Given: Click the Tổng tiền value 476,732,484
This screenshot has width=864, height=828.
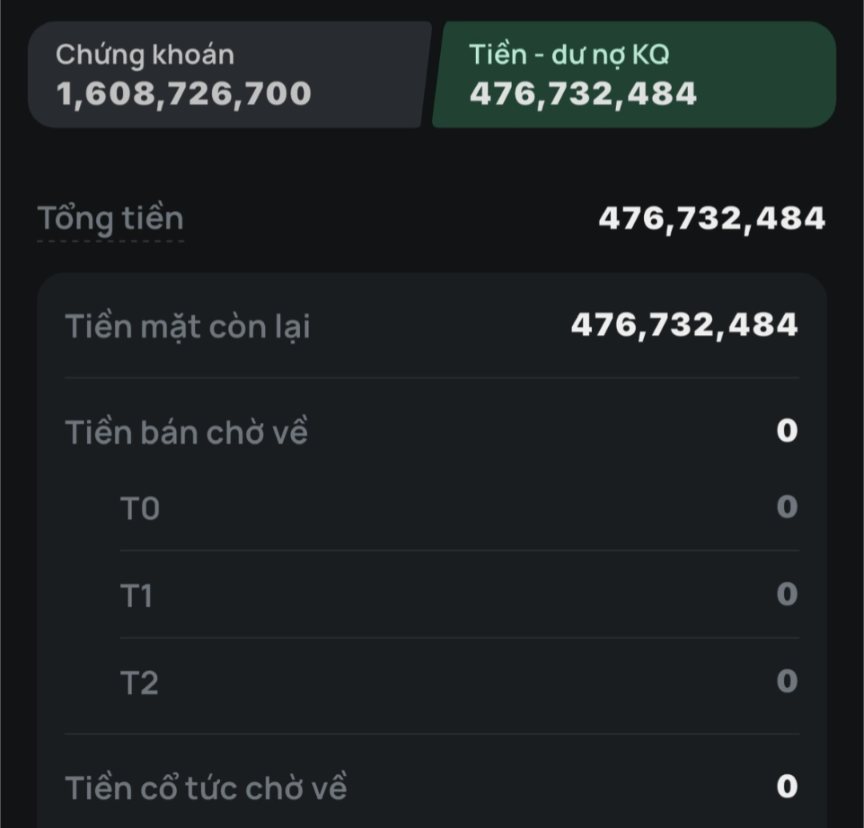Looking at the screenshot, I should (712, 219).
